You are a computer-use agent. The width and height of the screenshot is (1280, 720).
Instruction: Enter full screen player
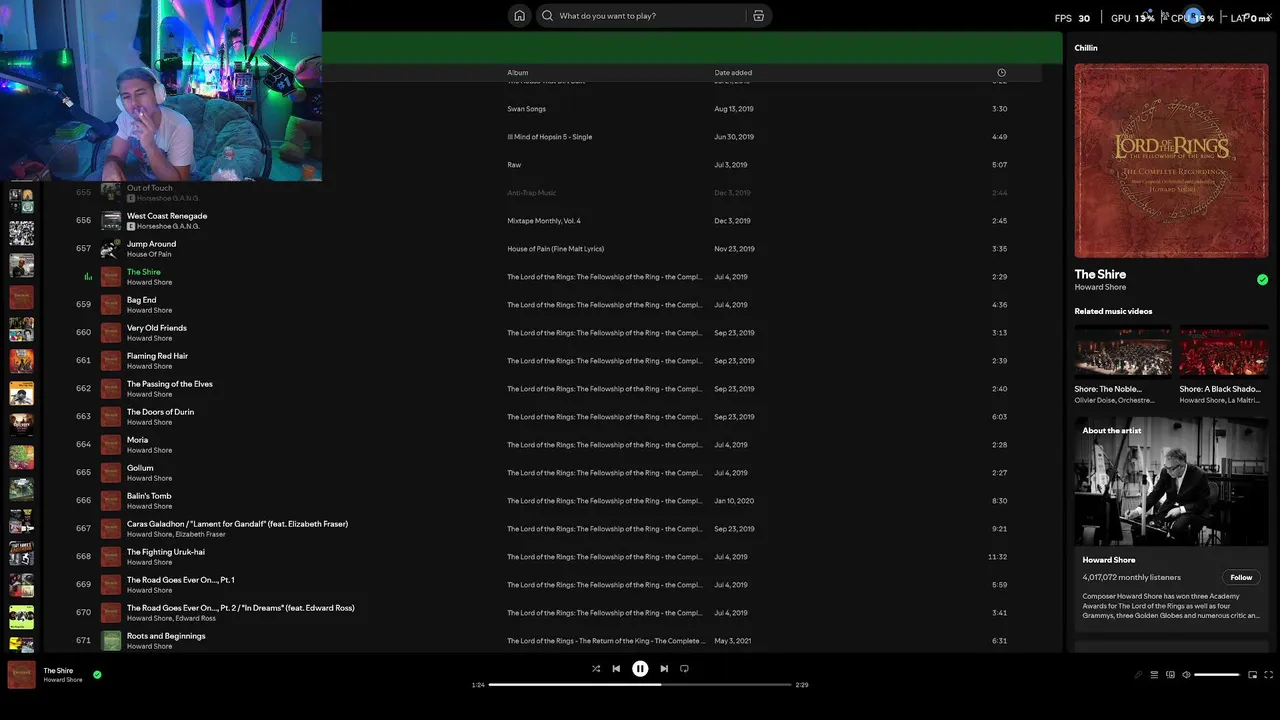point(1268,675)
